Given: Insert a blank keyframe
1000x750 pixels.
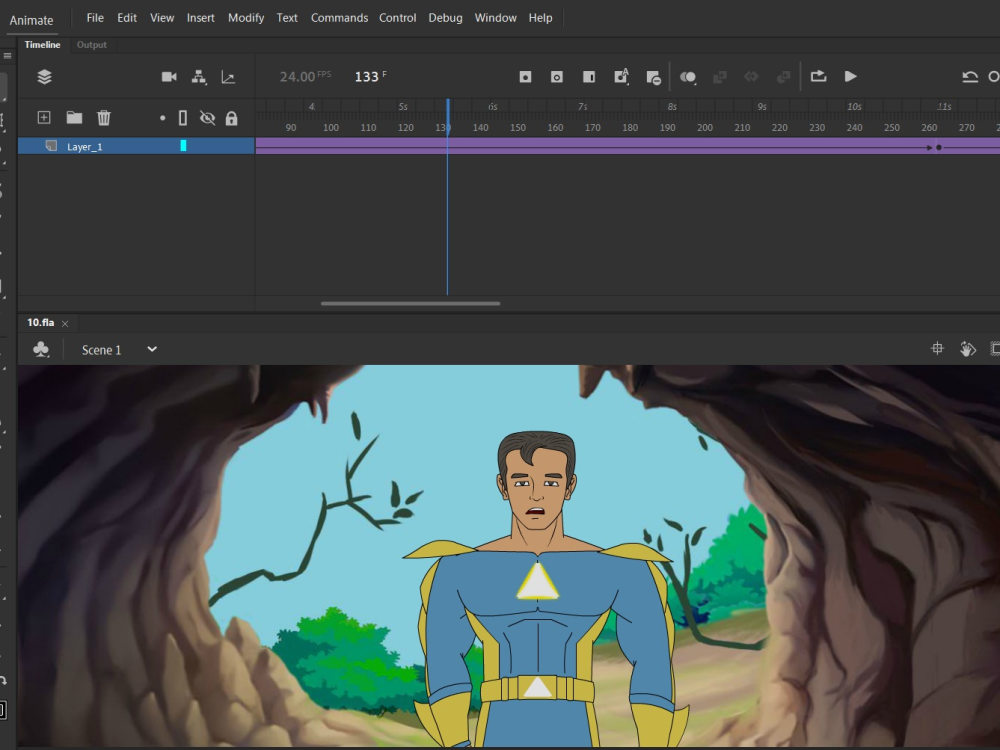Looking at the screenshot, I should [x=557, y=77].
